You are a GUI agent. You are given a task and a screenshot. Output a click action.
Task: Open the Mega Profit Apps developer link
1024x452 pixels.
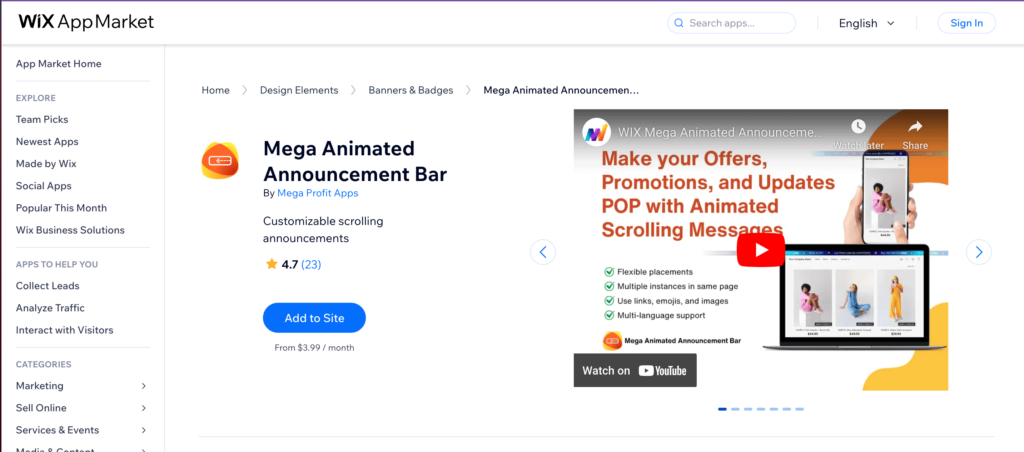(317, 193)
